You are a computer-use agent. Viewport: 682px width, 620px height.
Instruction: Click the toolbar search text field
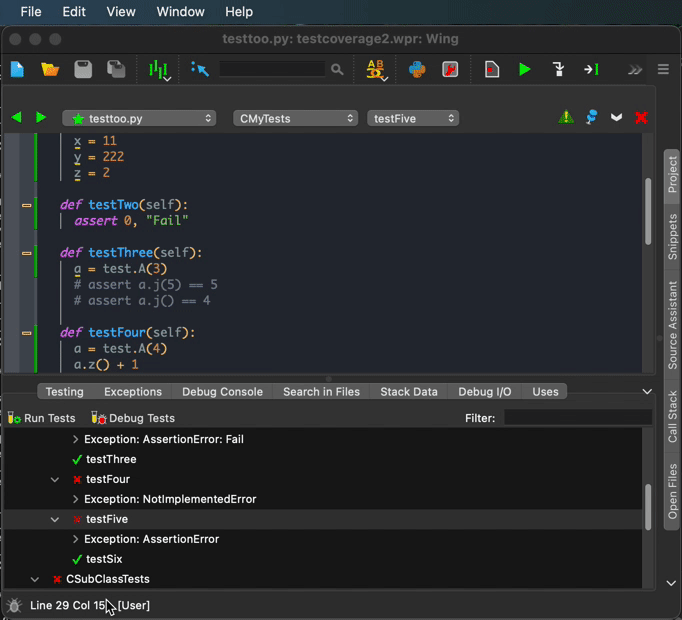tap(272, 69)
